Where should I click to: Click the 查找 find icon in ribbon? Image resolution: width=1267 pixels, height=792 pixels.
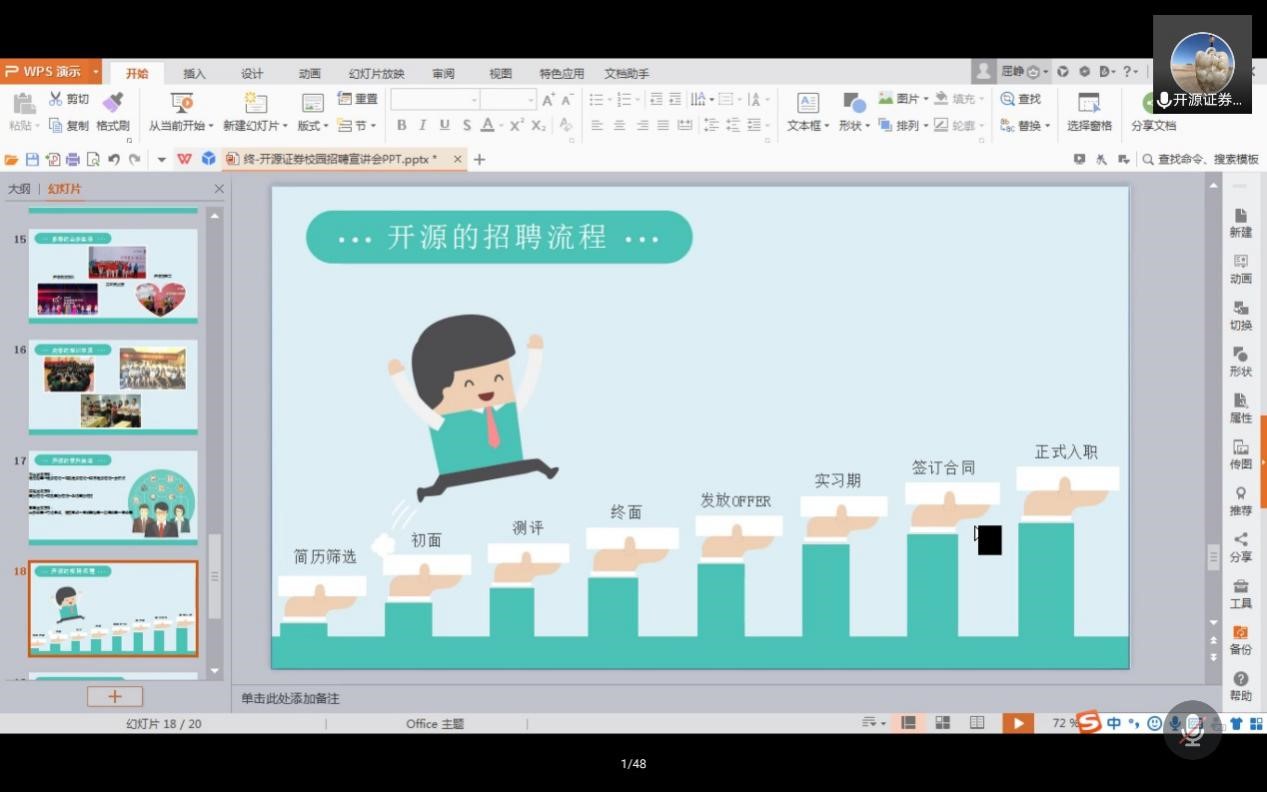(1021, 99)
